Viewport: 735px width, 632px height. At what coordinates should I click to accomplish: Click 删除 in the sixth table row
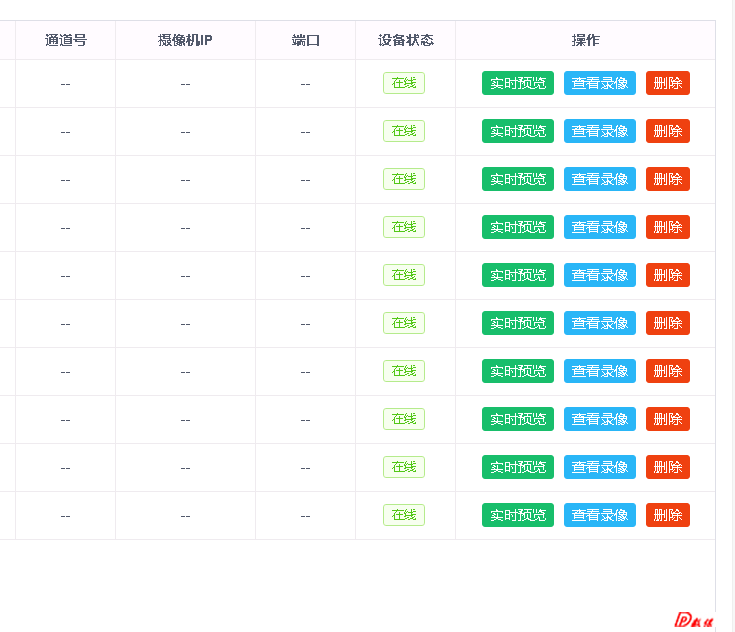[x=668, y=323]
